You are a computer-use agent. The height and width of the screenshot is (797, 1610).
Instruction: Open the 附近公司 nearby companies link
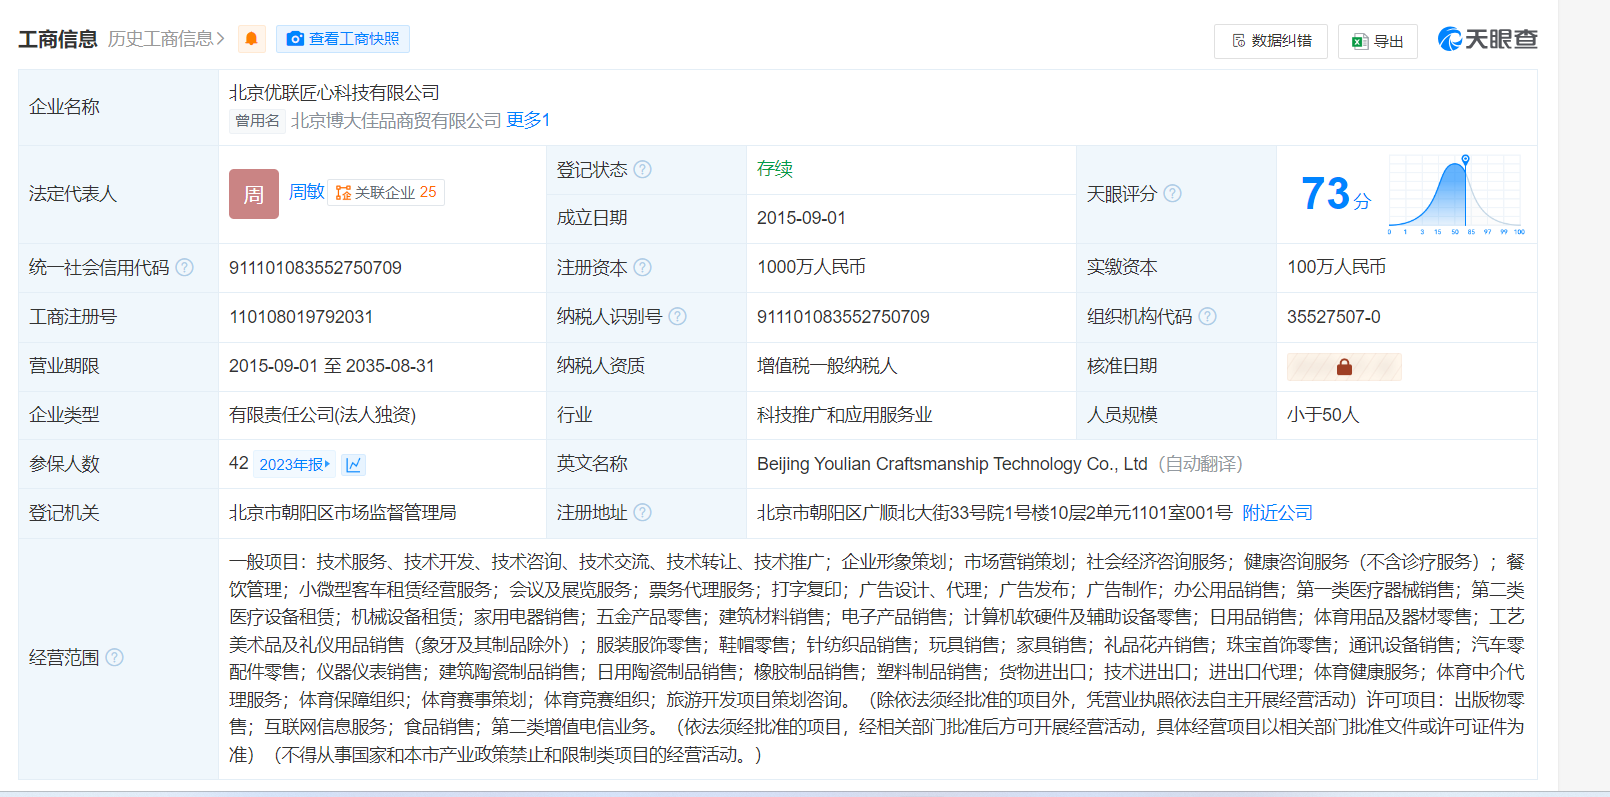coord(1277,513)
